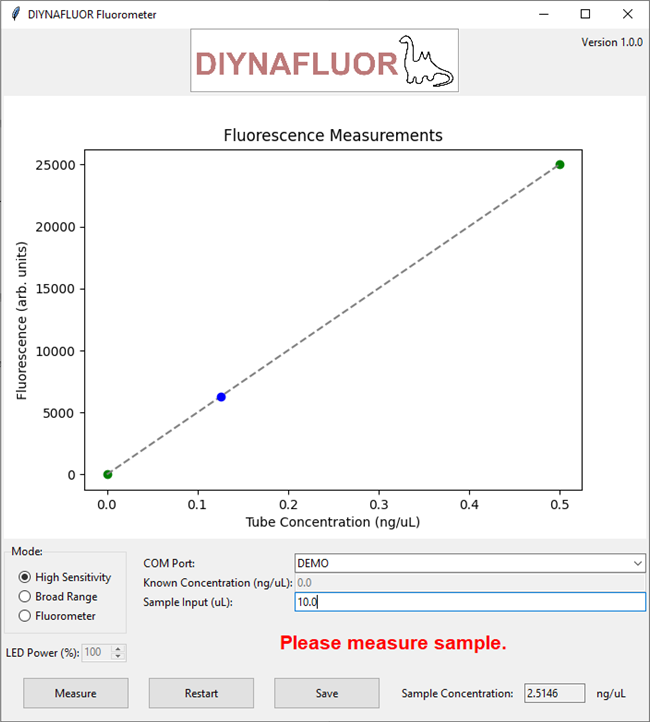Viewport: 650px width, 722px height.
Task: Click the 'Fluorescence (arb. units)' axis label
Action: point(22,320)
